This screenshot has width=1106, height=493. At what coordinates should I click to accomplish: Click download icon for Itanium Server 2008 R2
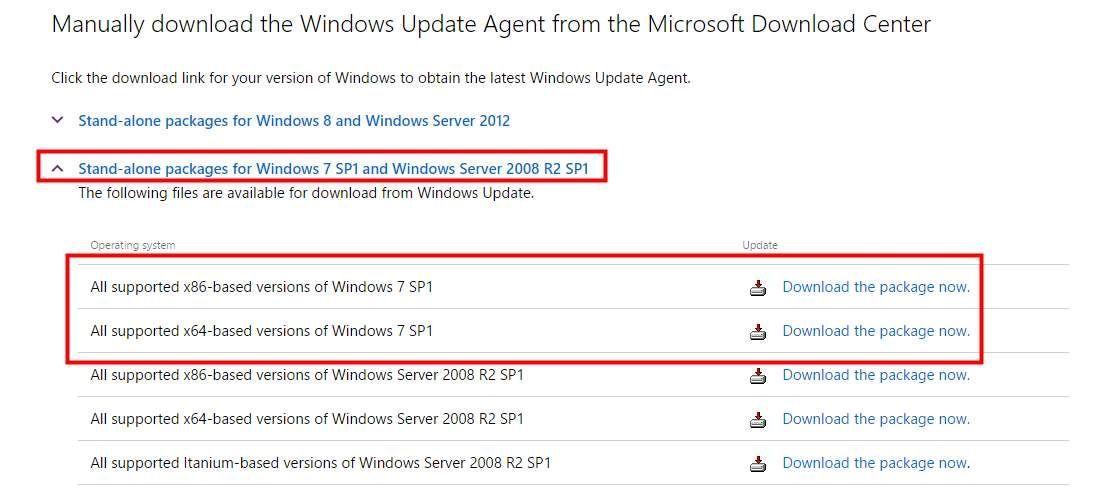[758, 464]
